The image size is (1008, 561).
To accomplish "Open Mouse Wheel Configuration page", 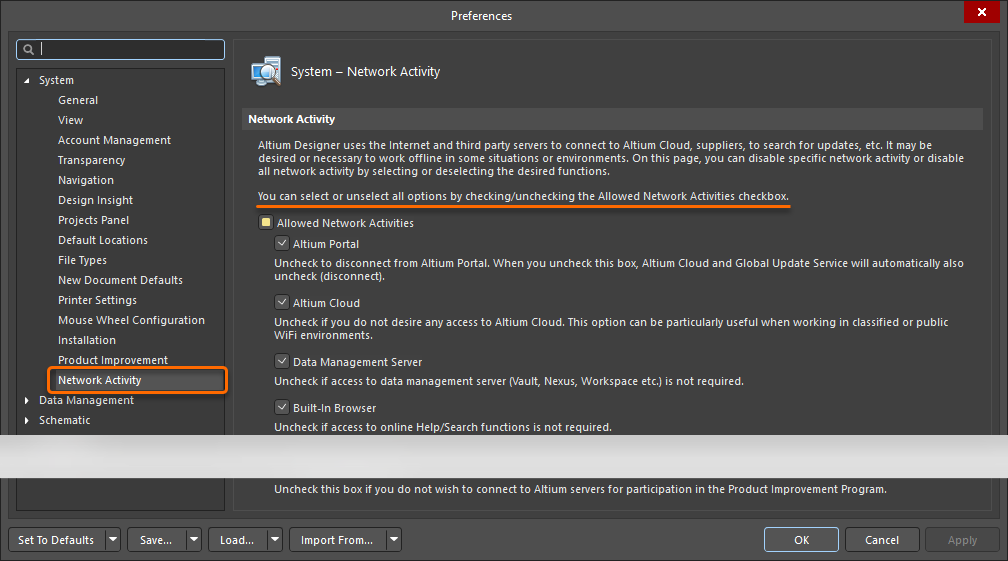I will [x=131, y=319].
